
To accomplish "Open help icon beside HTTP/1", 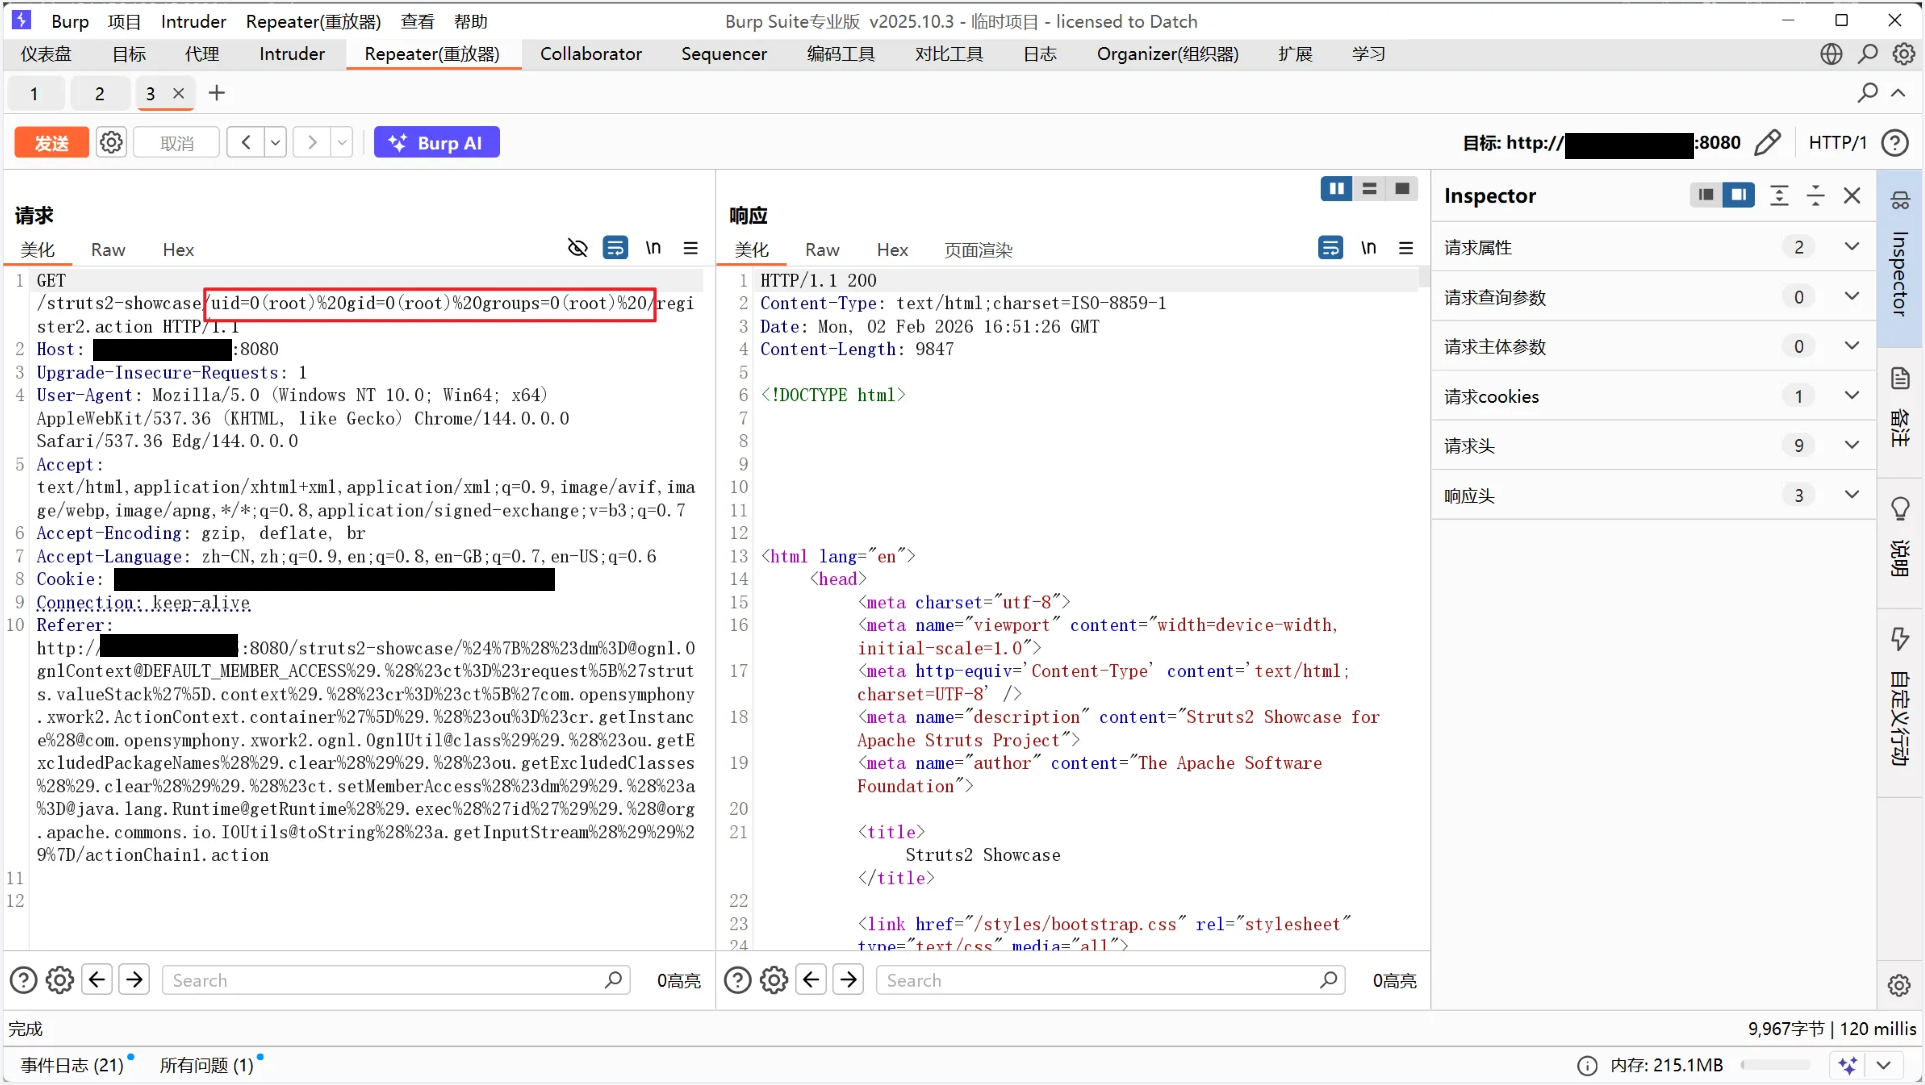I will [1894, 142].
